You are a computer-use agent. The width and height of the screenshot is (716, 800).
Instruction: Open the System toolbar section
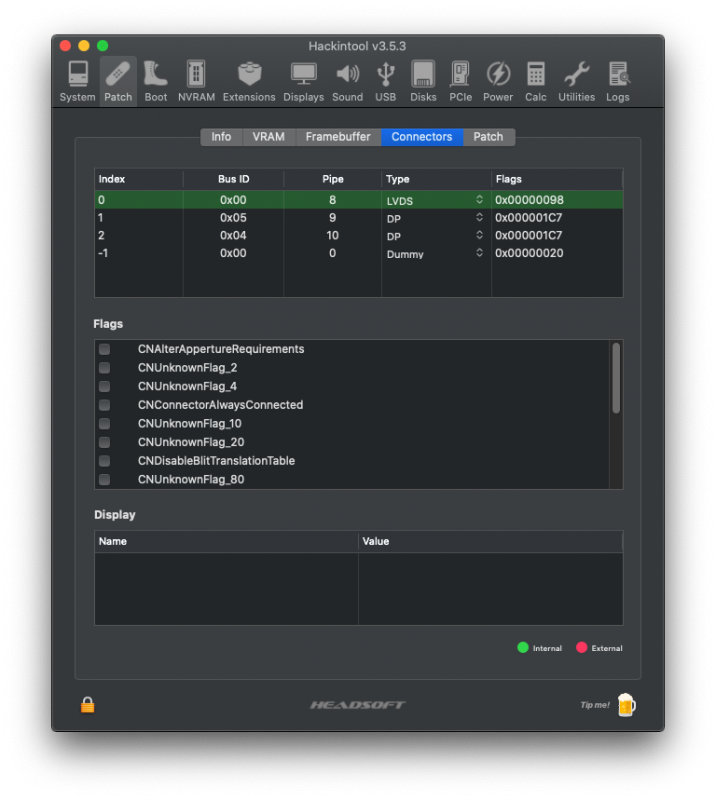pos(77,81)
